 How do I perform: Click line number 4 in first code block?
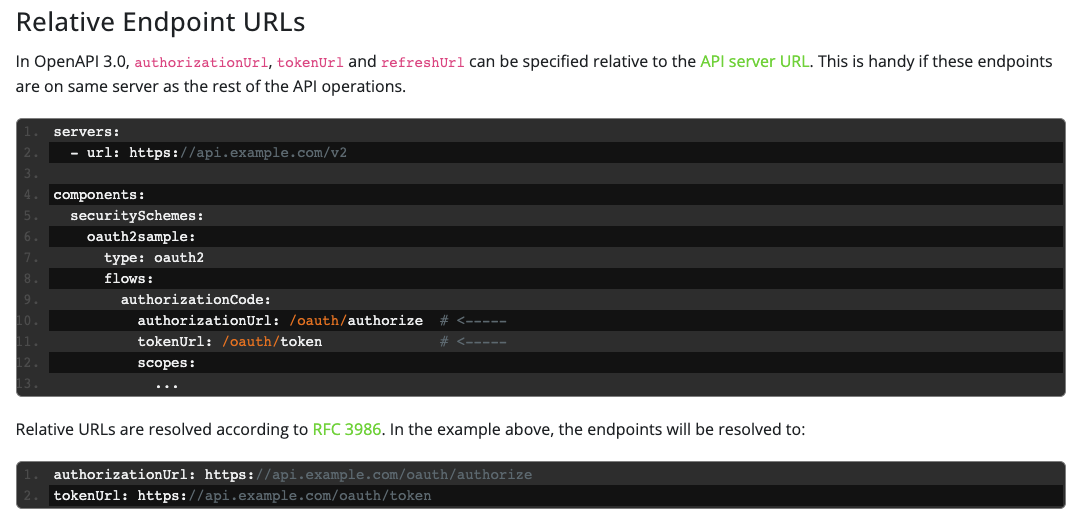[x=31, y=195]
